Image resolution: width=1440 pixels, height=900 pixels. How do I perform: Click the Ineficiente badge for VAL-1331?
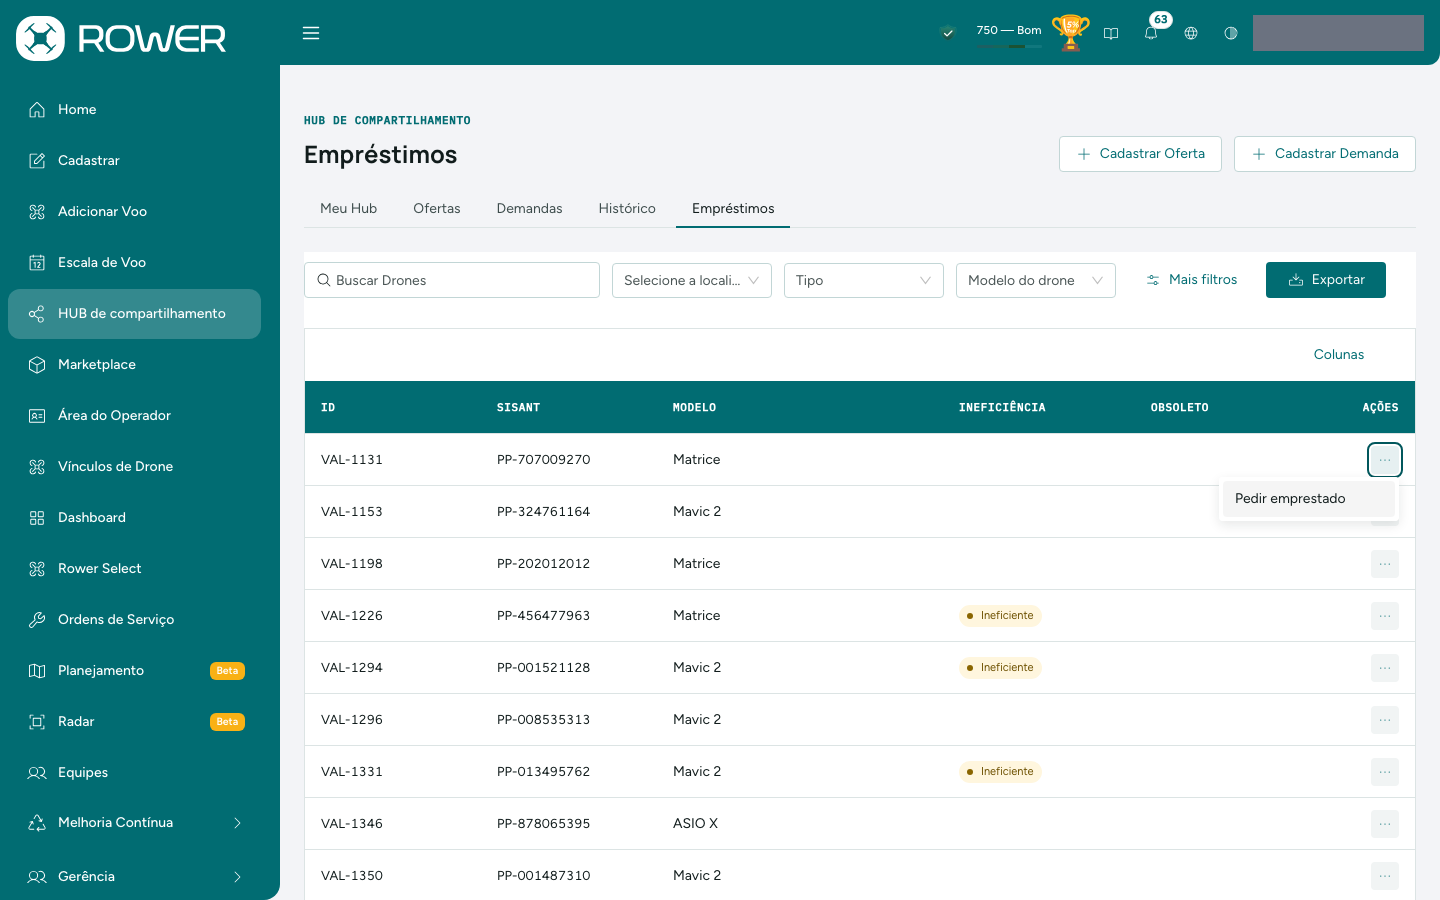click(x=1000, y=771)
